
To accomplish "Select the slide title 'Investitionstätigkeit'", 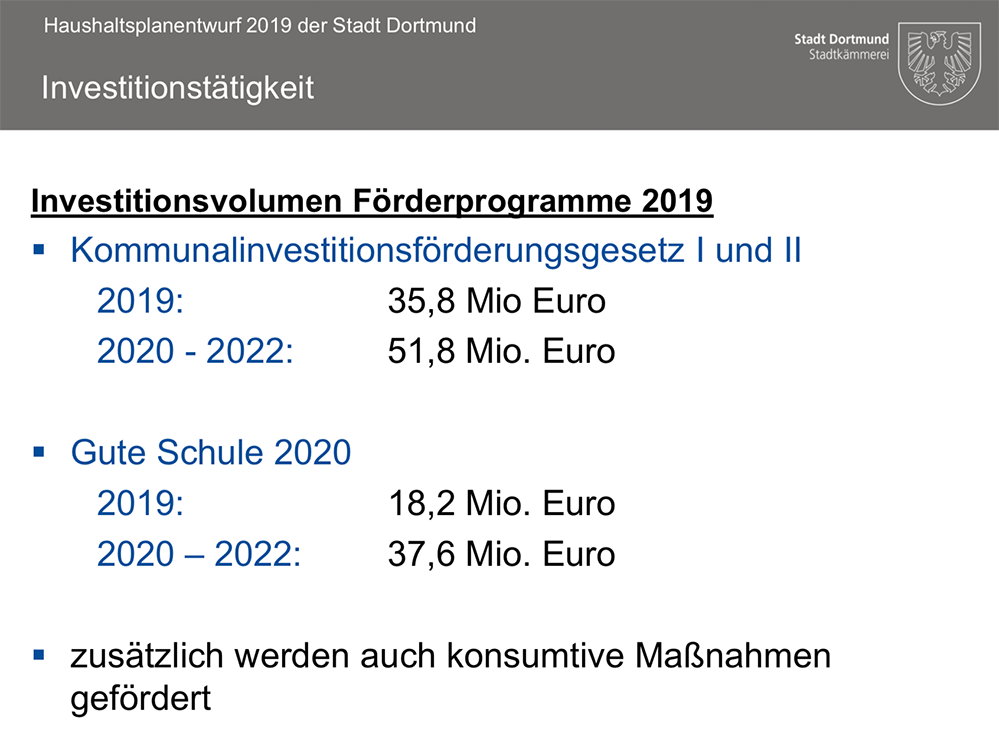I will pyautogui.click(x=178, y=88).
